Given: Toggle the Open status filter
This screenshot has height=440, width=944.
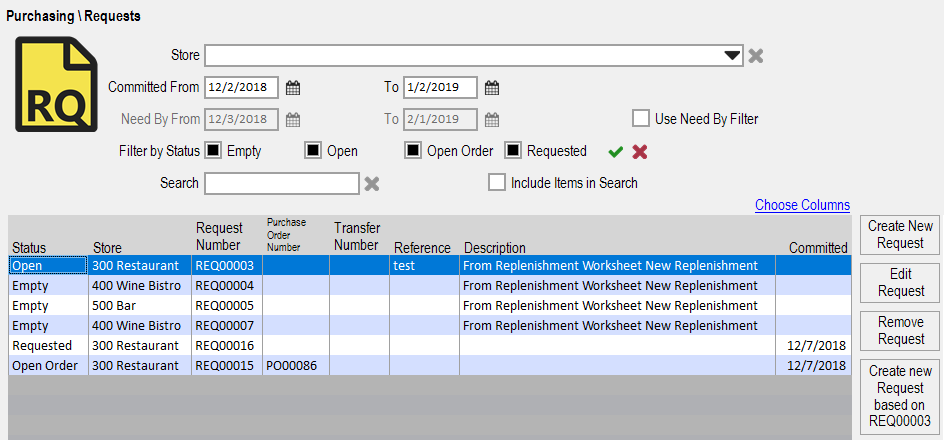Looking at the screenshot, I should tap(312, 151).
